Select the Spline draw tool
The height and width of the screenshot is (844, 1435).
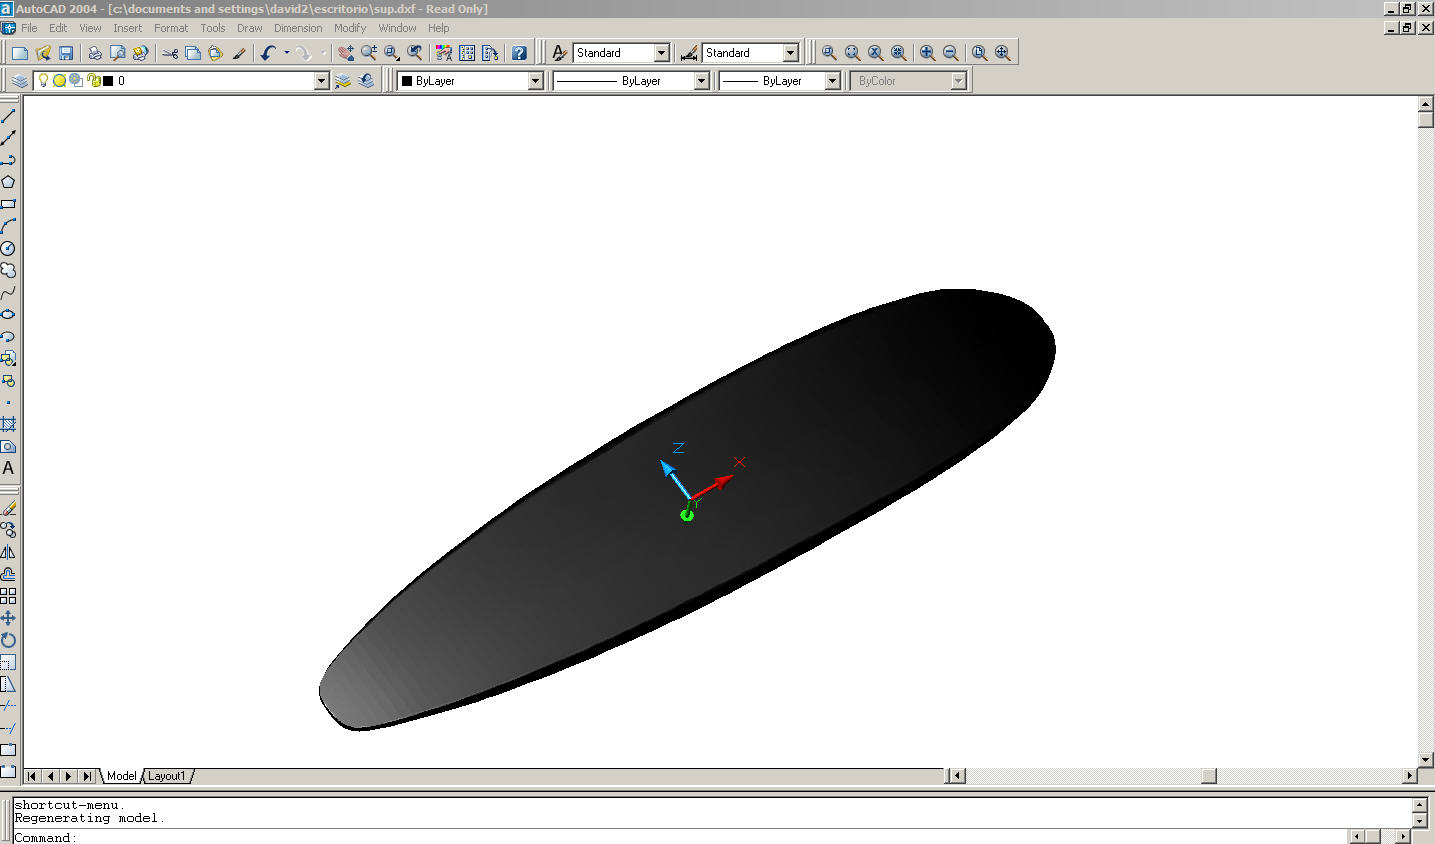(x=8, y=292)
